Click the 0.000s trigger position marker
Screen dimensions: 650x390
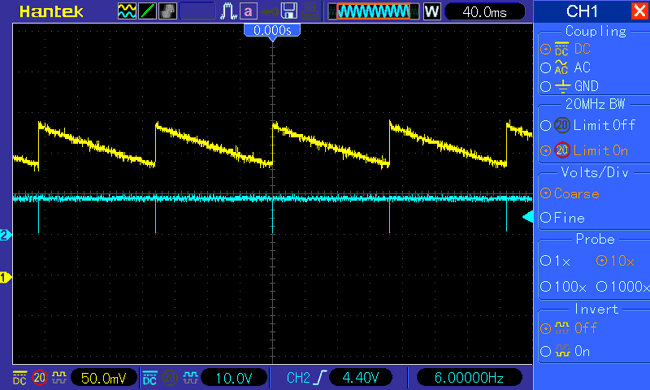pos(272,31)
